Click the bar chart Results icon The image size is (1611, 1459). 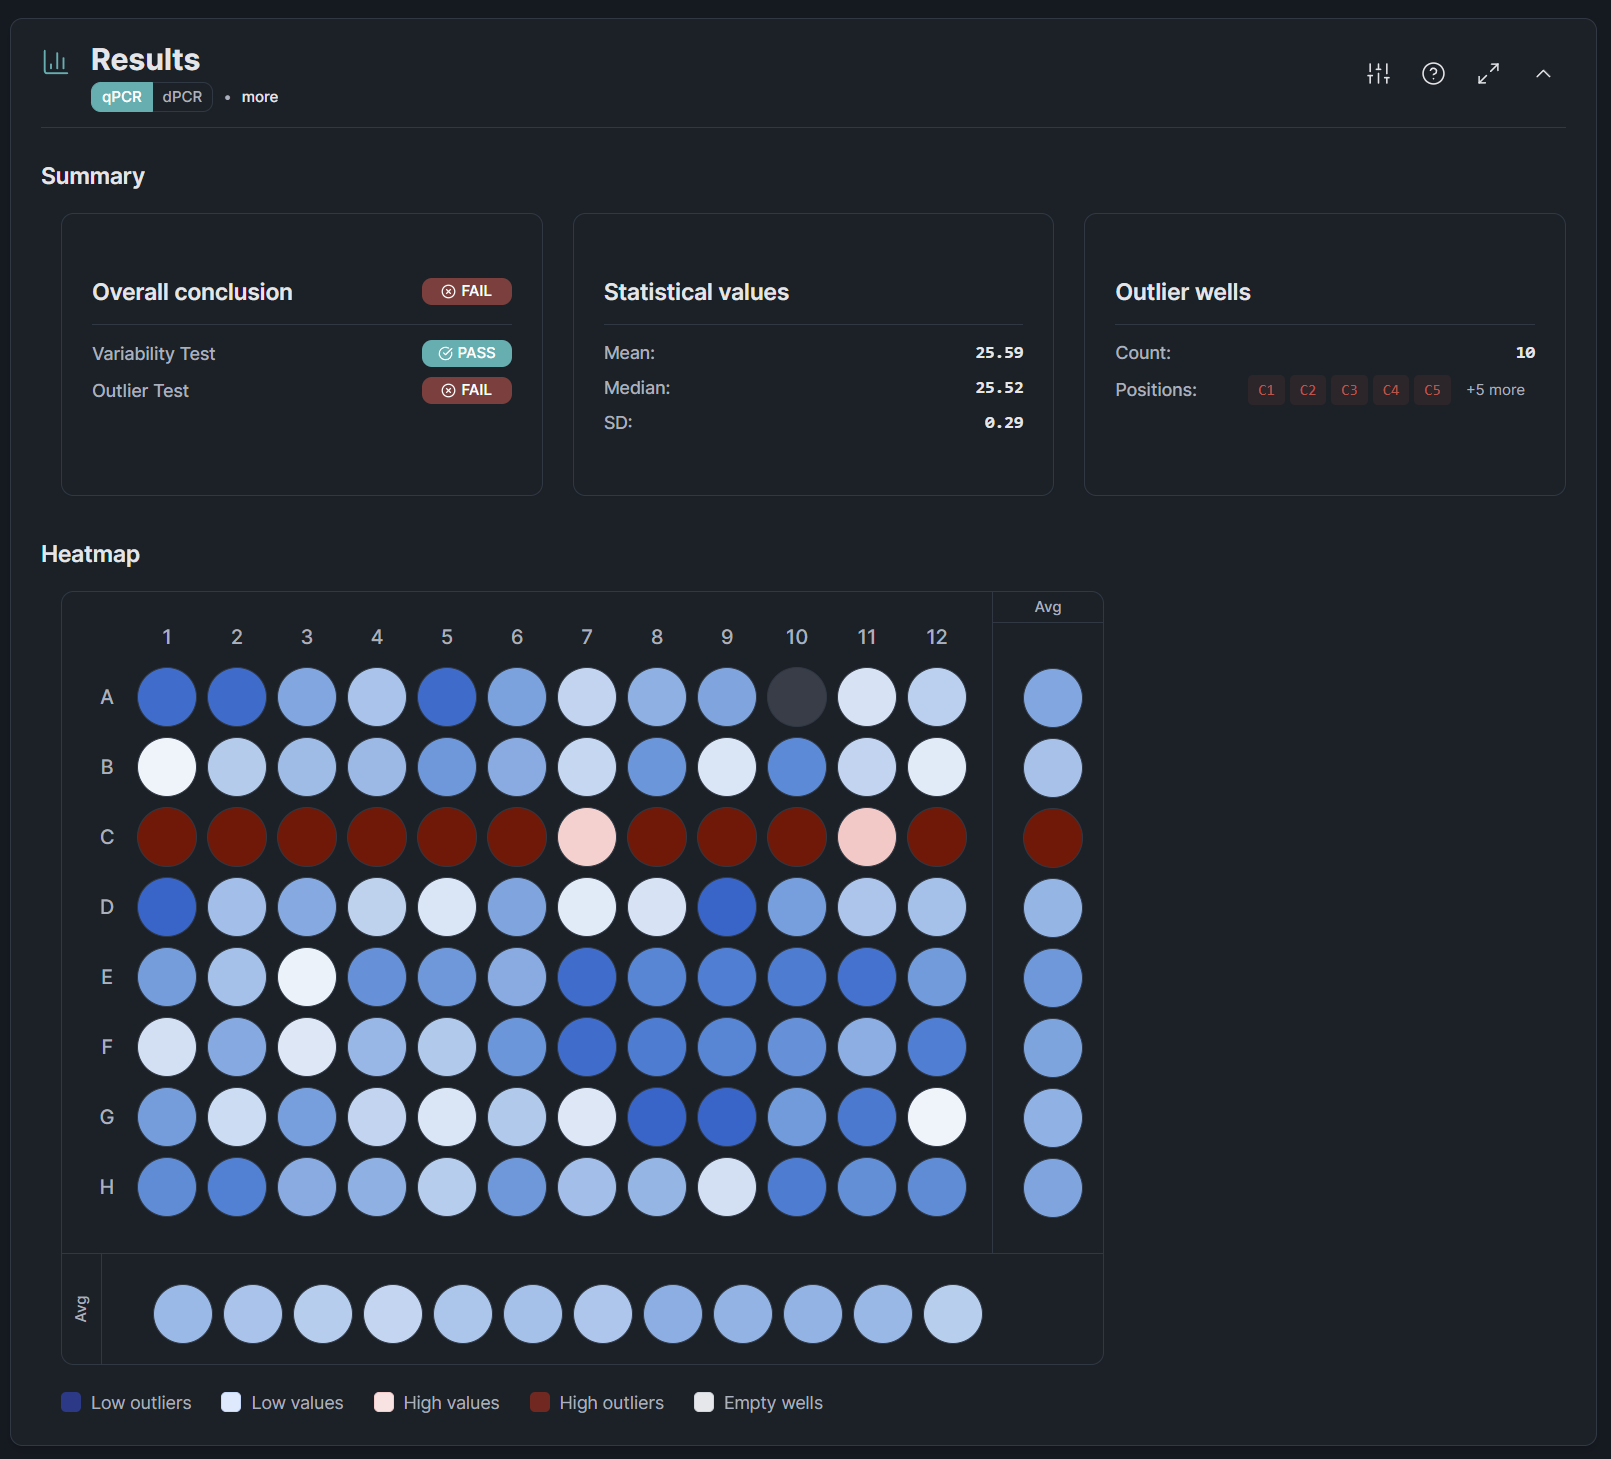pyautogui.click(x=56, y=62)
